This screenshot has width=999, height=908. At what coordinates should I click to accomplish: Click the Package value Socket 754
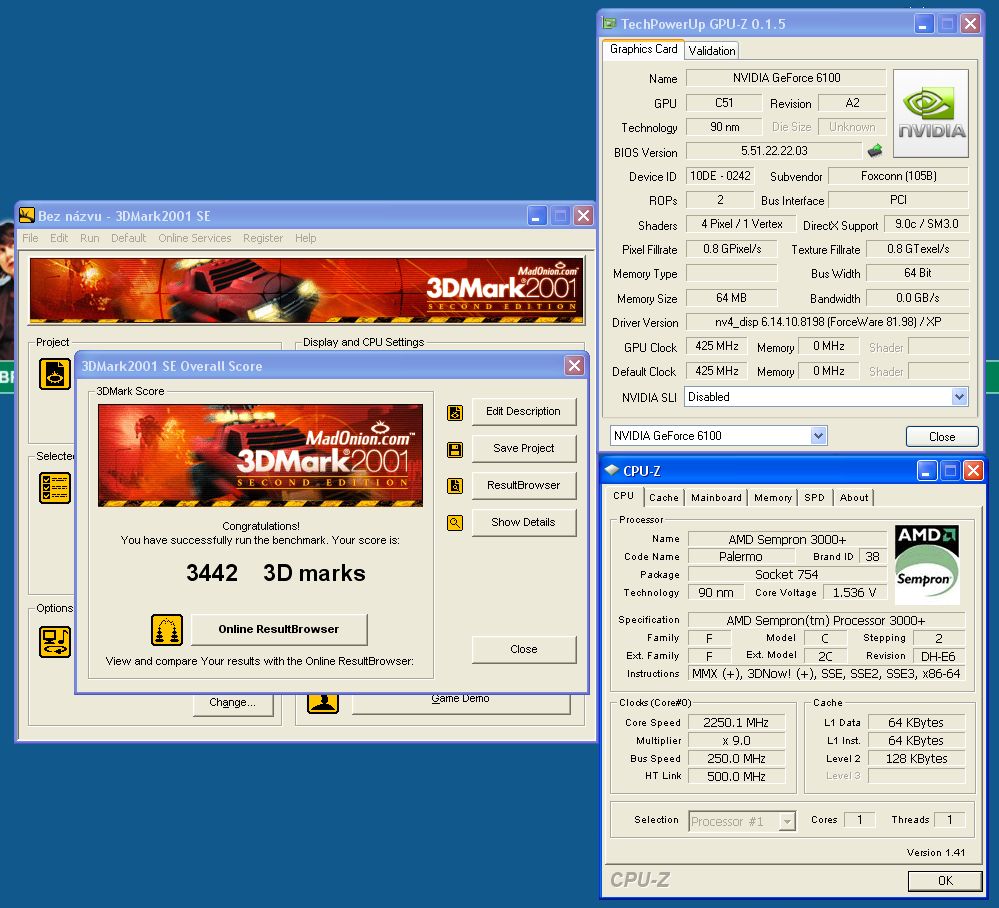[787, 575]
